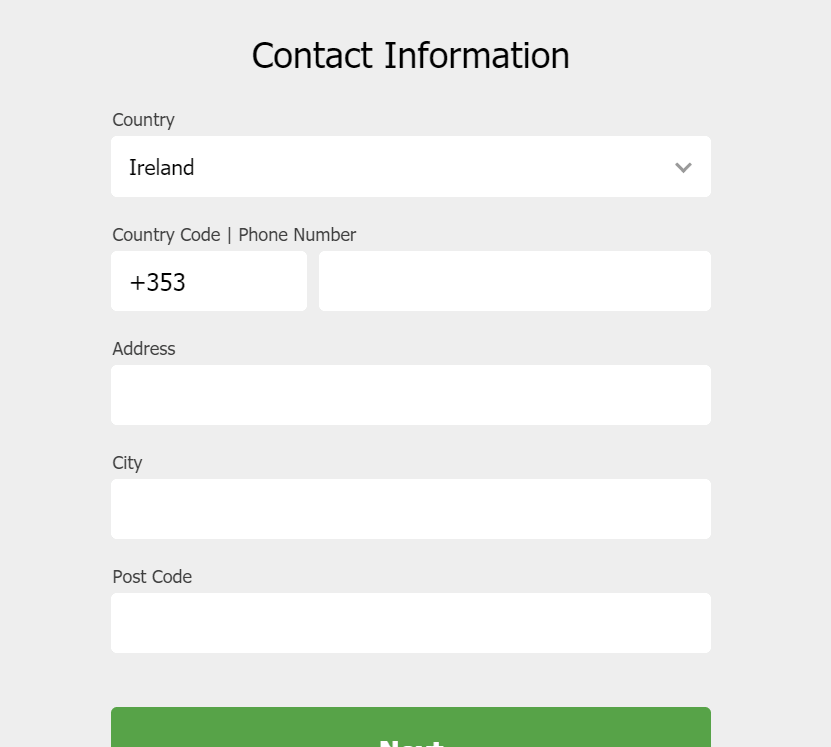Select the word Information in the heading
831x747 pixels.
[476, 55]
